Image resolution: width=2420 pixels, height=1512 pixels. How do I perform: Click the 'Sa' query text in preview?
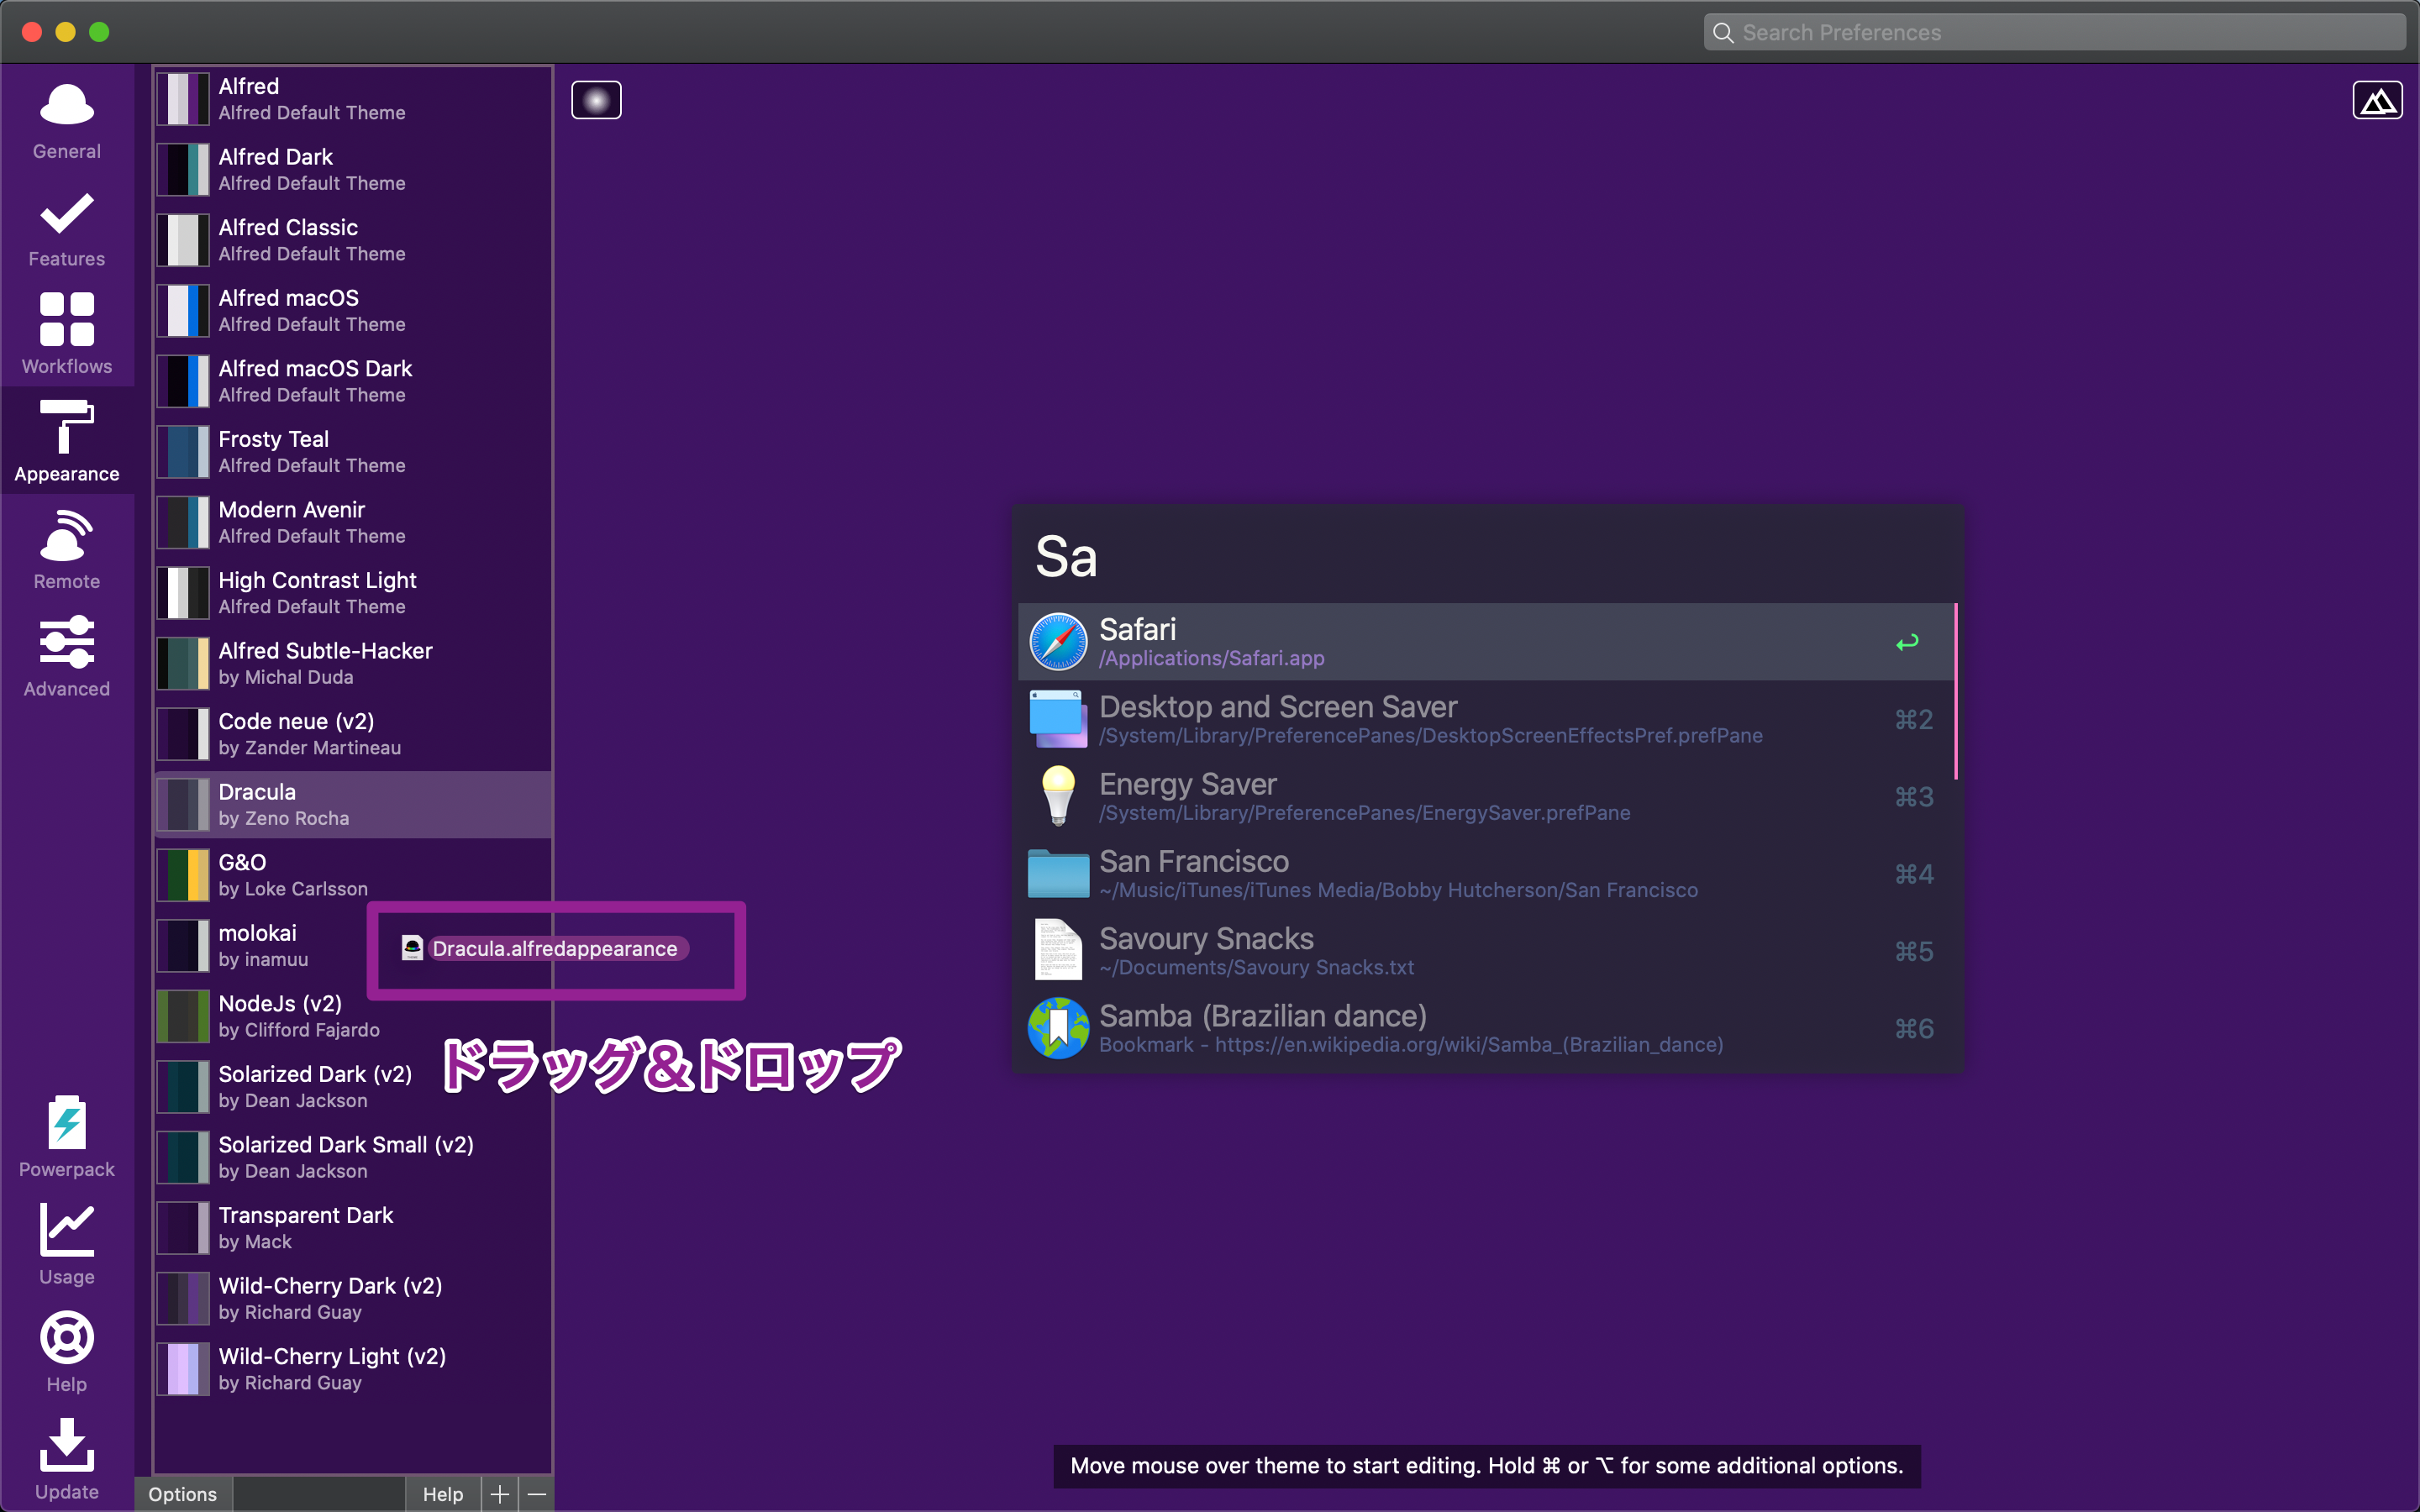point(1066,557)
